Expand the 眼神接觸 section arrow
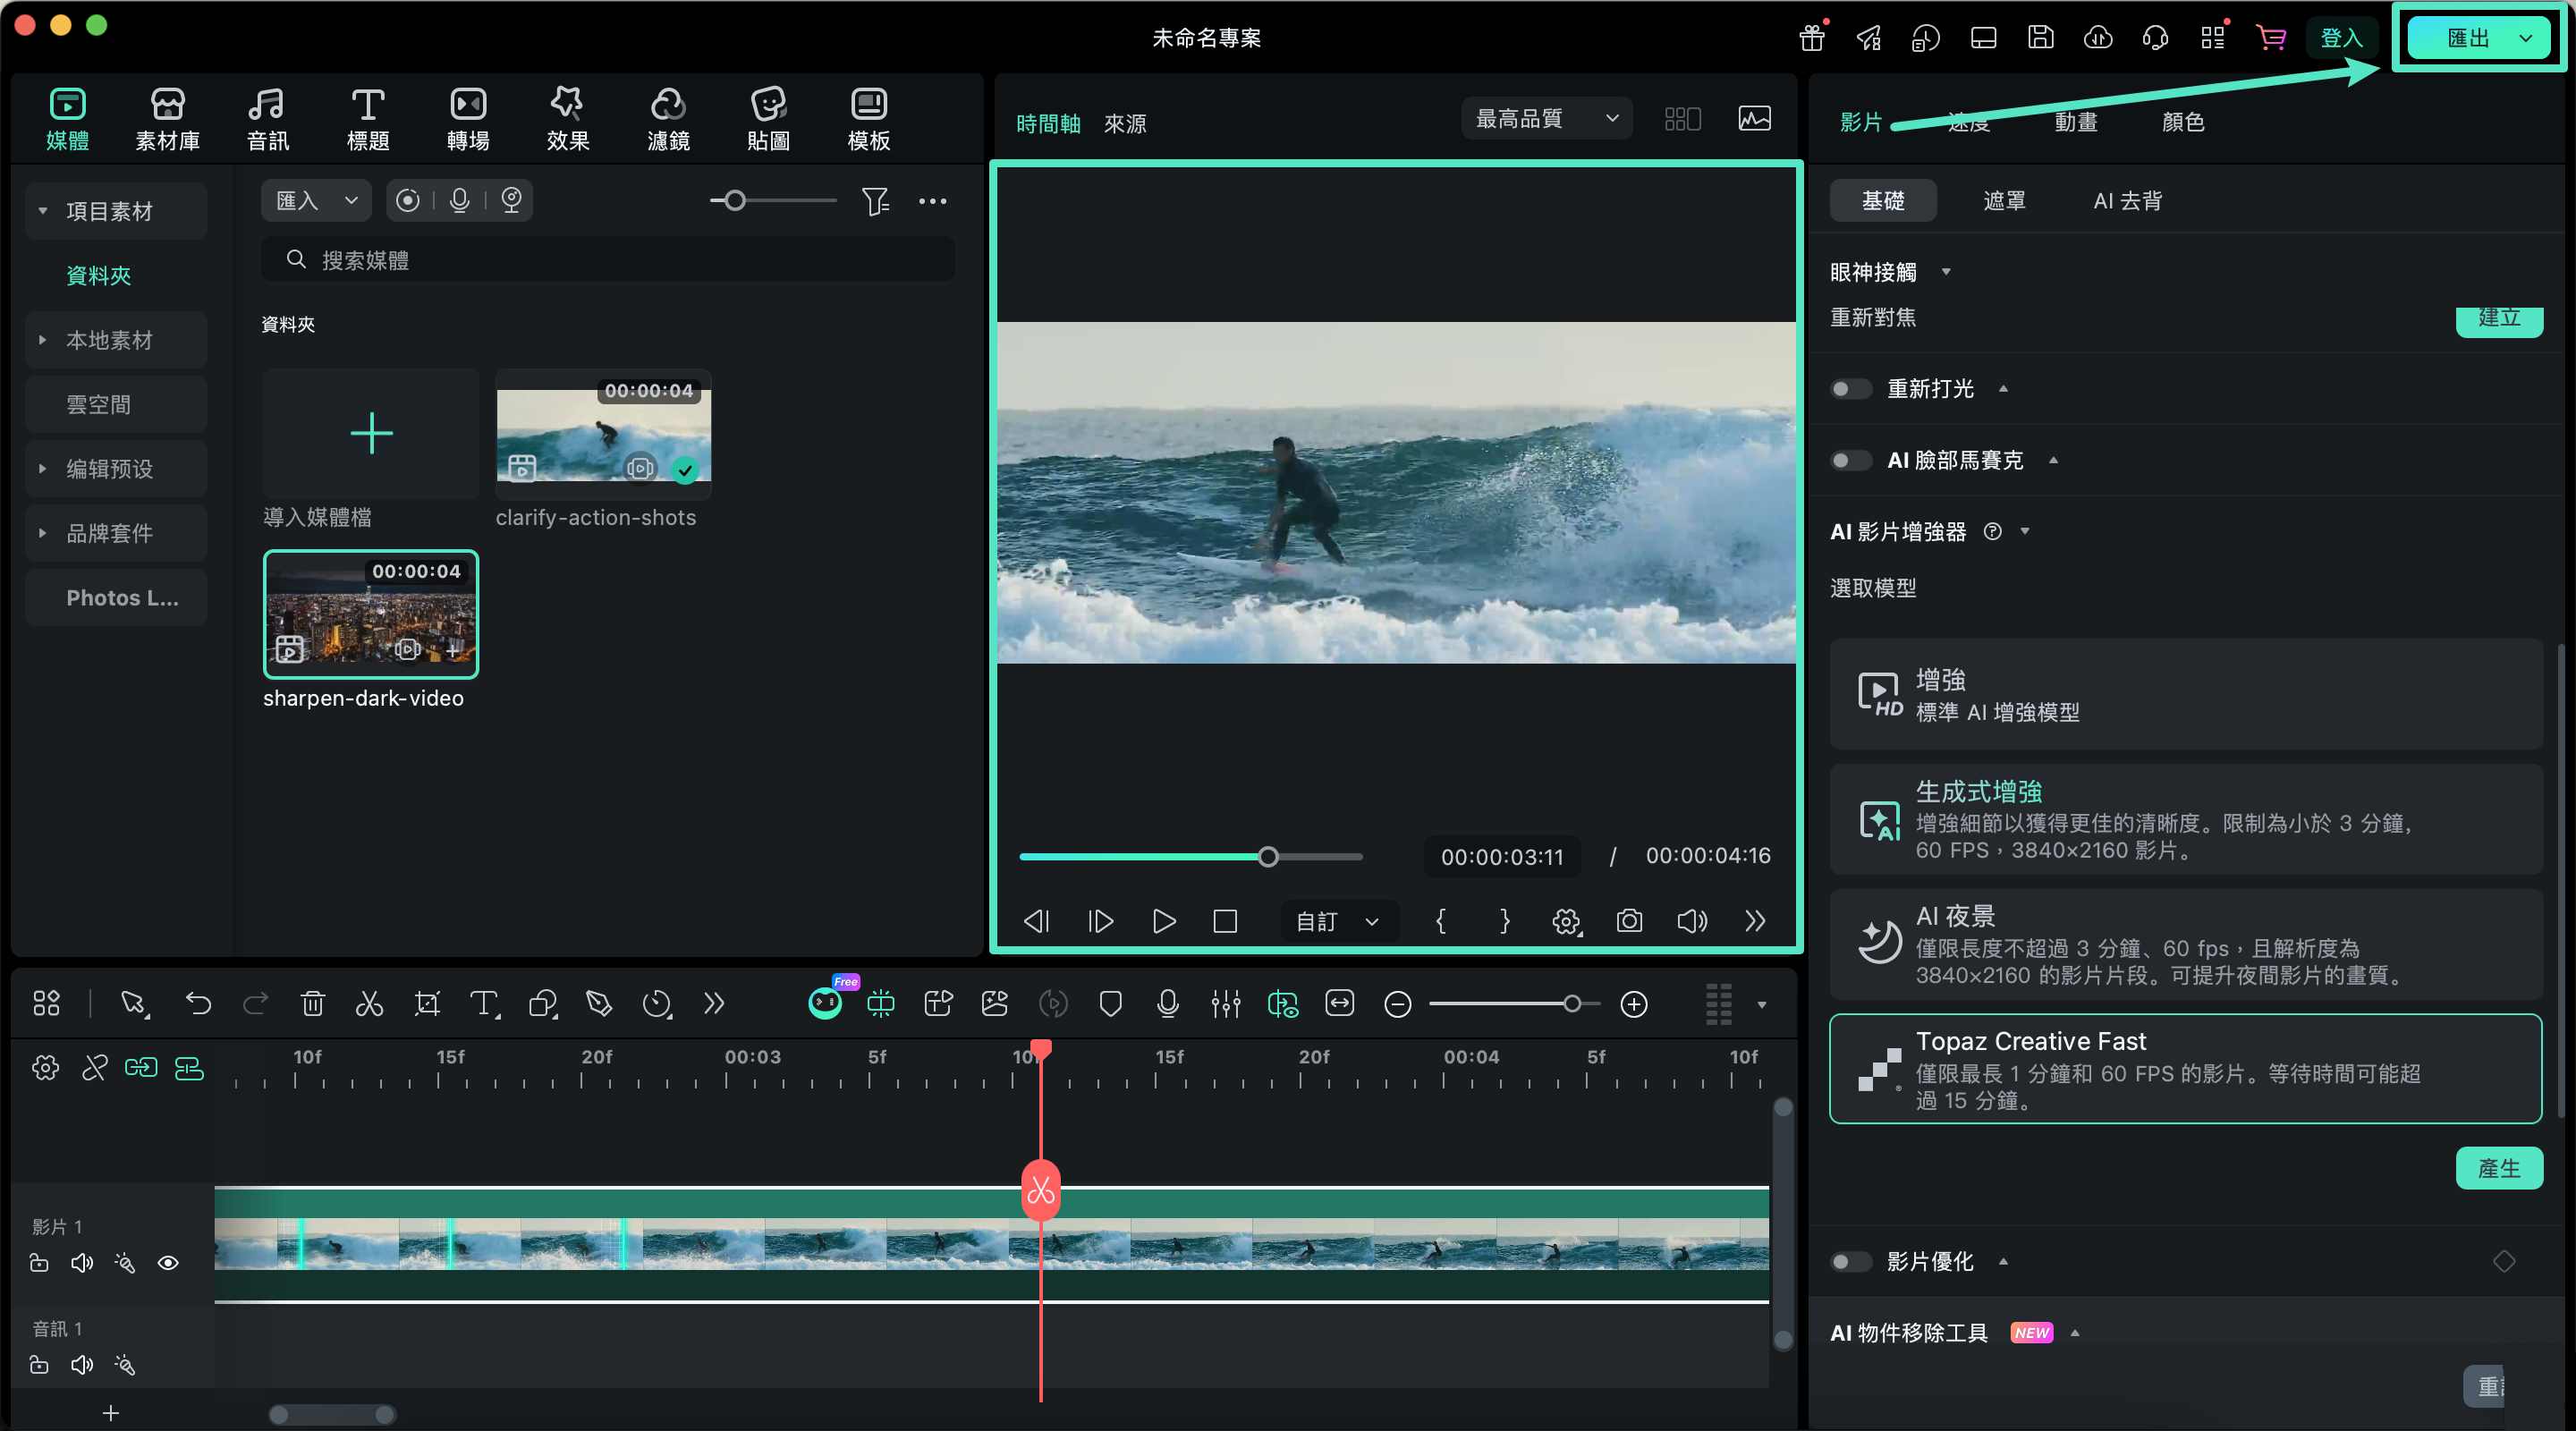The width and height of the screenshot is (2576, 1431). (x=1945, y=272)
